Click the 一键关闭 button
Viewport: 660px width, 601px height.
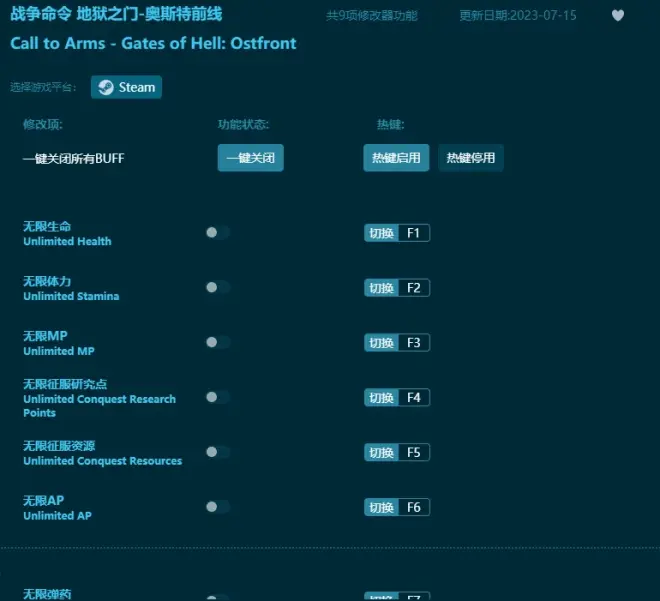(250, 158)
